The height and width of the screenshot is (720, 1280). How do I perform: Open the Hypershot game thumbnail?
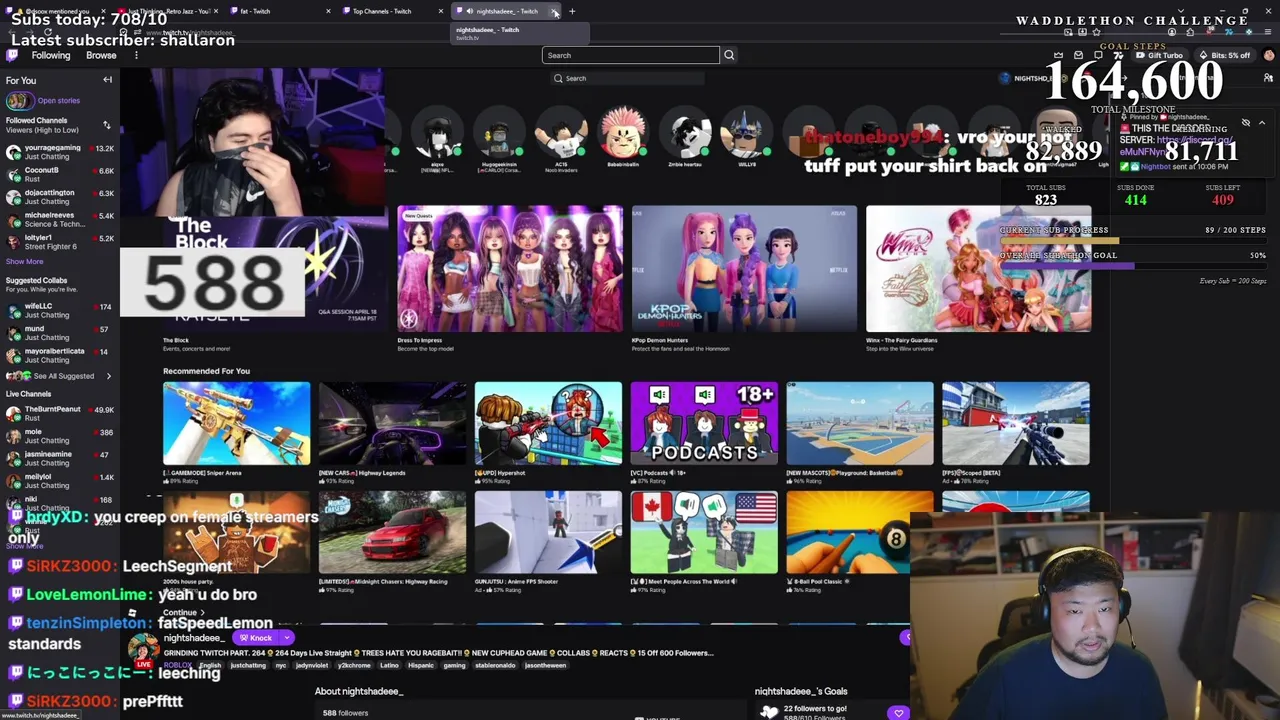click(x=548, y=423)
